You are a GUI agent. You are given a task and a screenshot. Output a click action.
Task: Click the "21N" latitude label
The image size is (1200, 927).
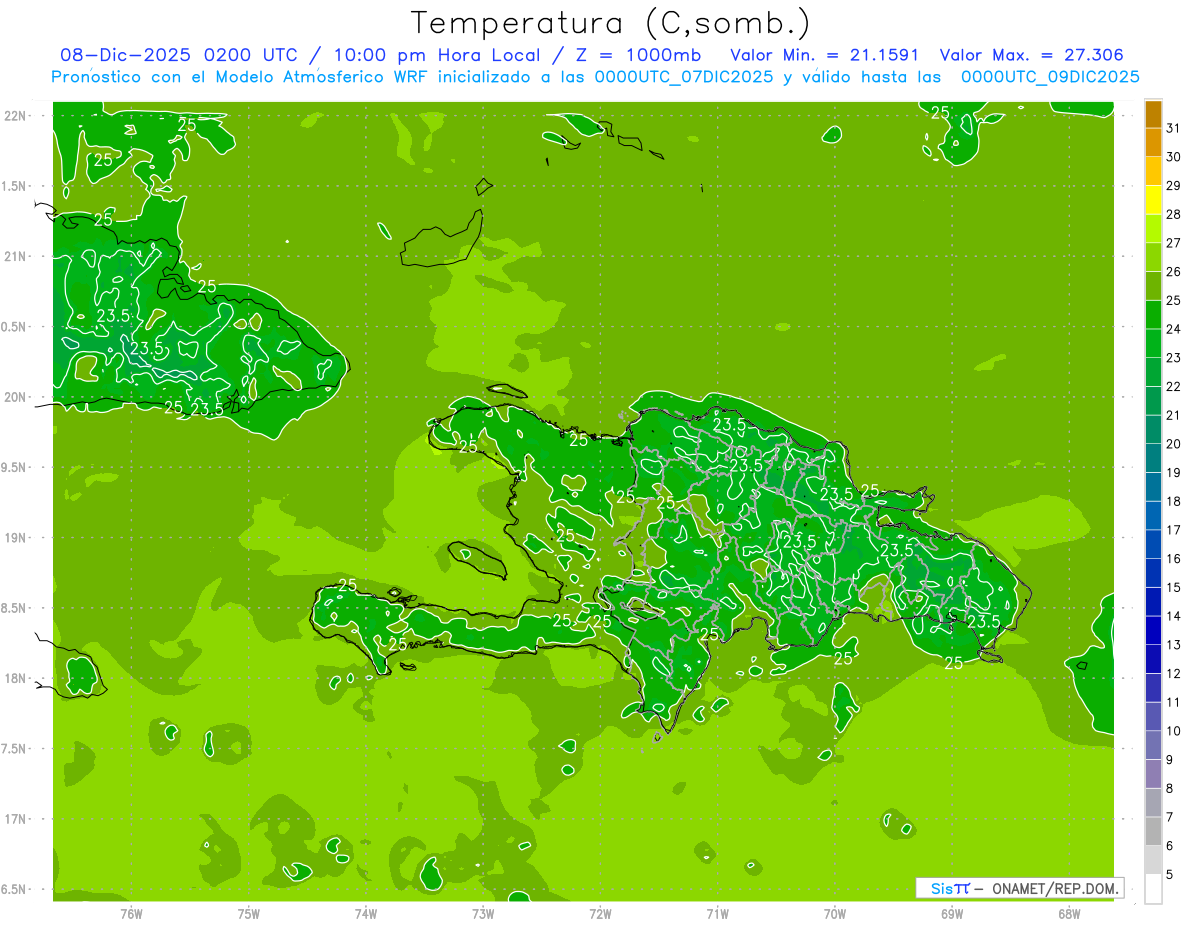(x=17, y=256)
